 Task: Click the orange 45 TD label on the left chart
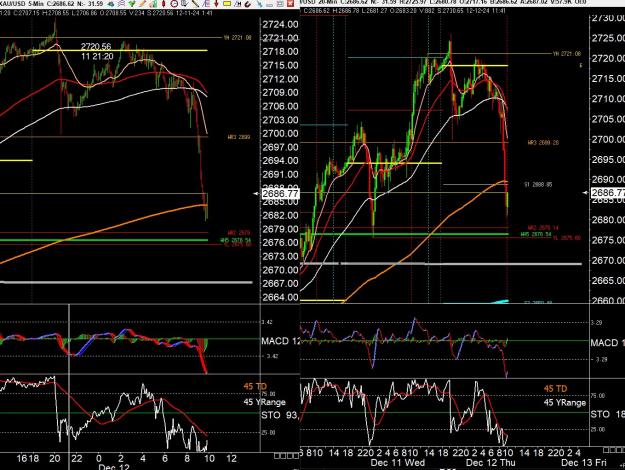tap(255, 386)
